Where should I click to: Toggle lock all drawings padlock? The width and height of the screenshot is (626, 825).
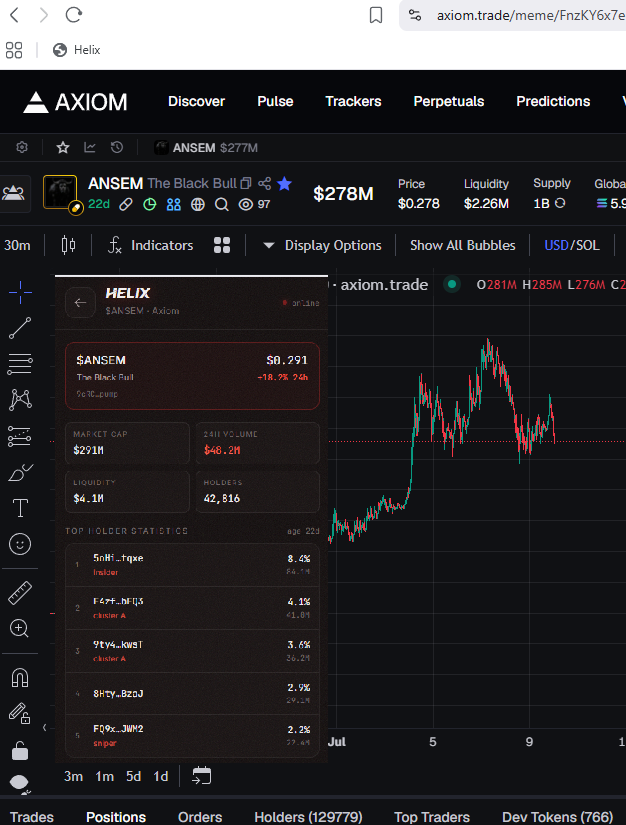(20, 751)
